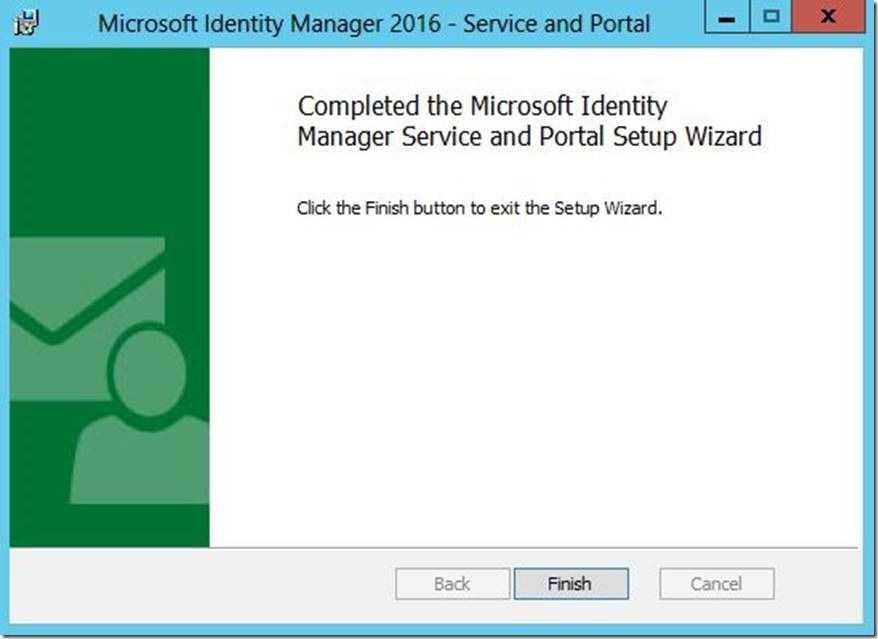
Task: Maximize the setup wizard window
Action: pyautogui.click(x=771, y=17)
